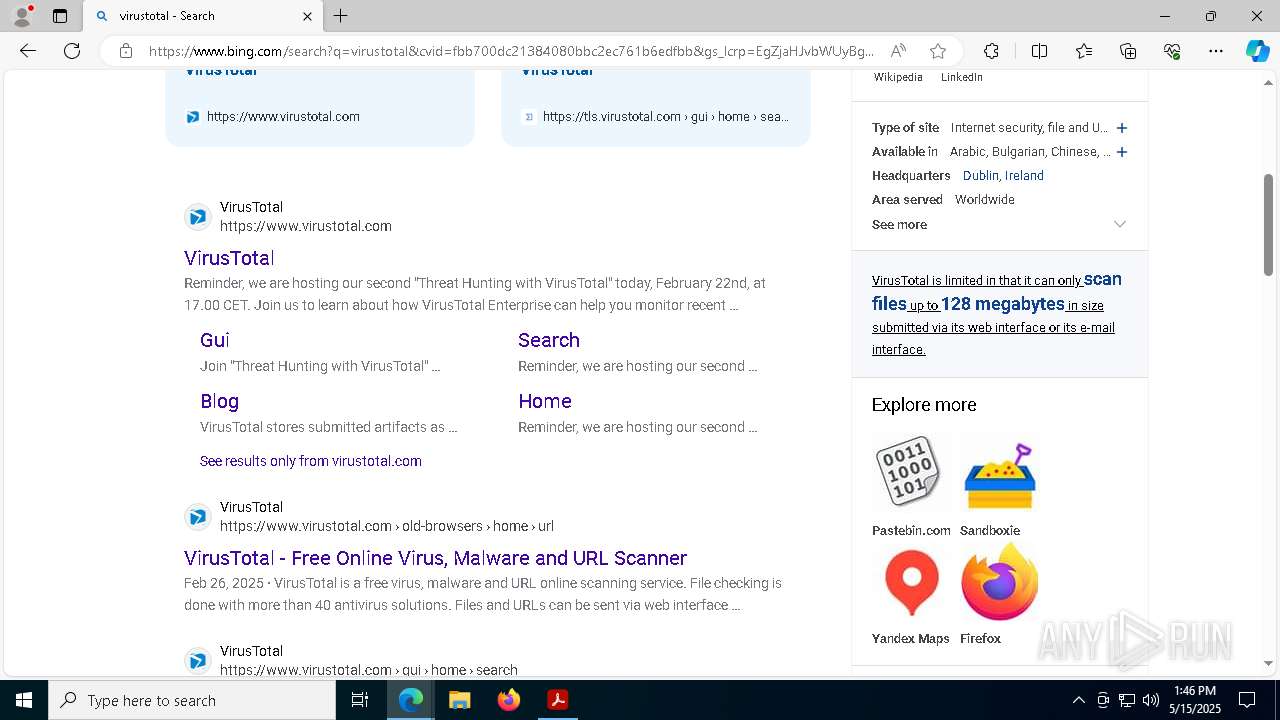Expand Type of site plus icon
Screen dimensions: 1280x720
pyautogui.click(x=1122, y=128)
